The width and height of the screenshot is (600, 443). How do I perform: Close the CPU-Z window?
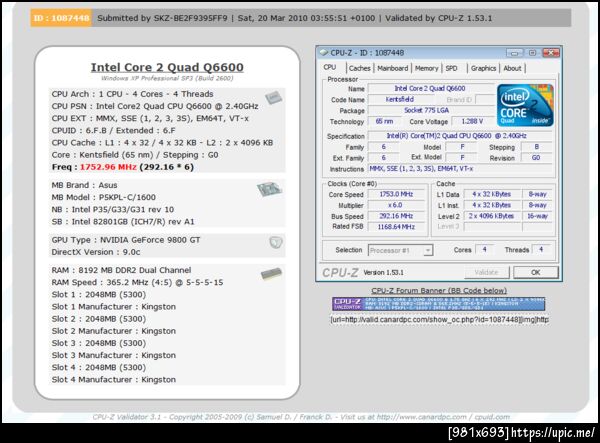(x=551, y=53)
